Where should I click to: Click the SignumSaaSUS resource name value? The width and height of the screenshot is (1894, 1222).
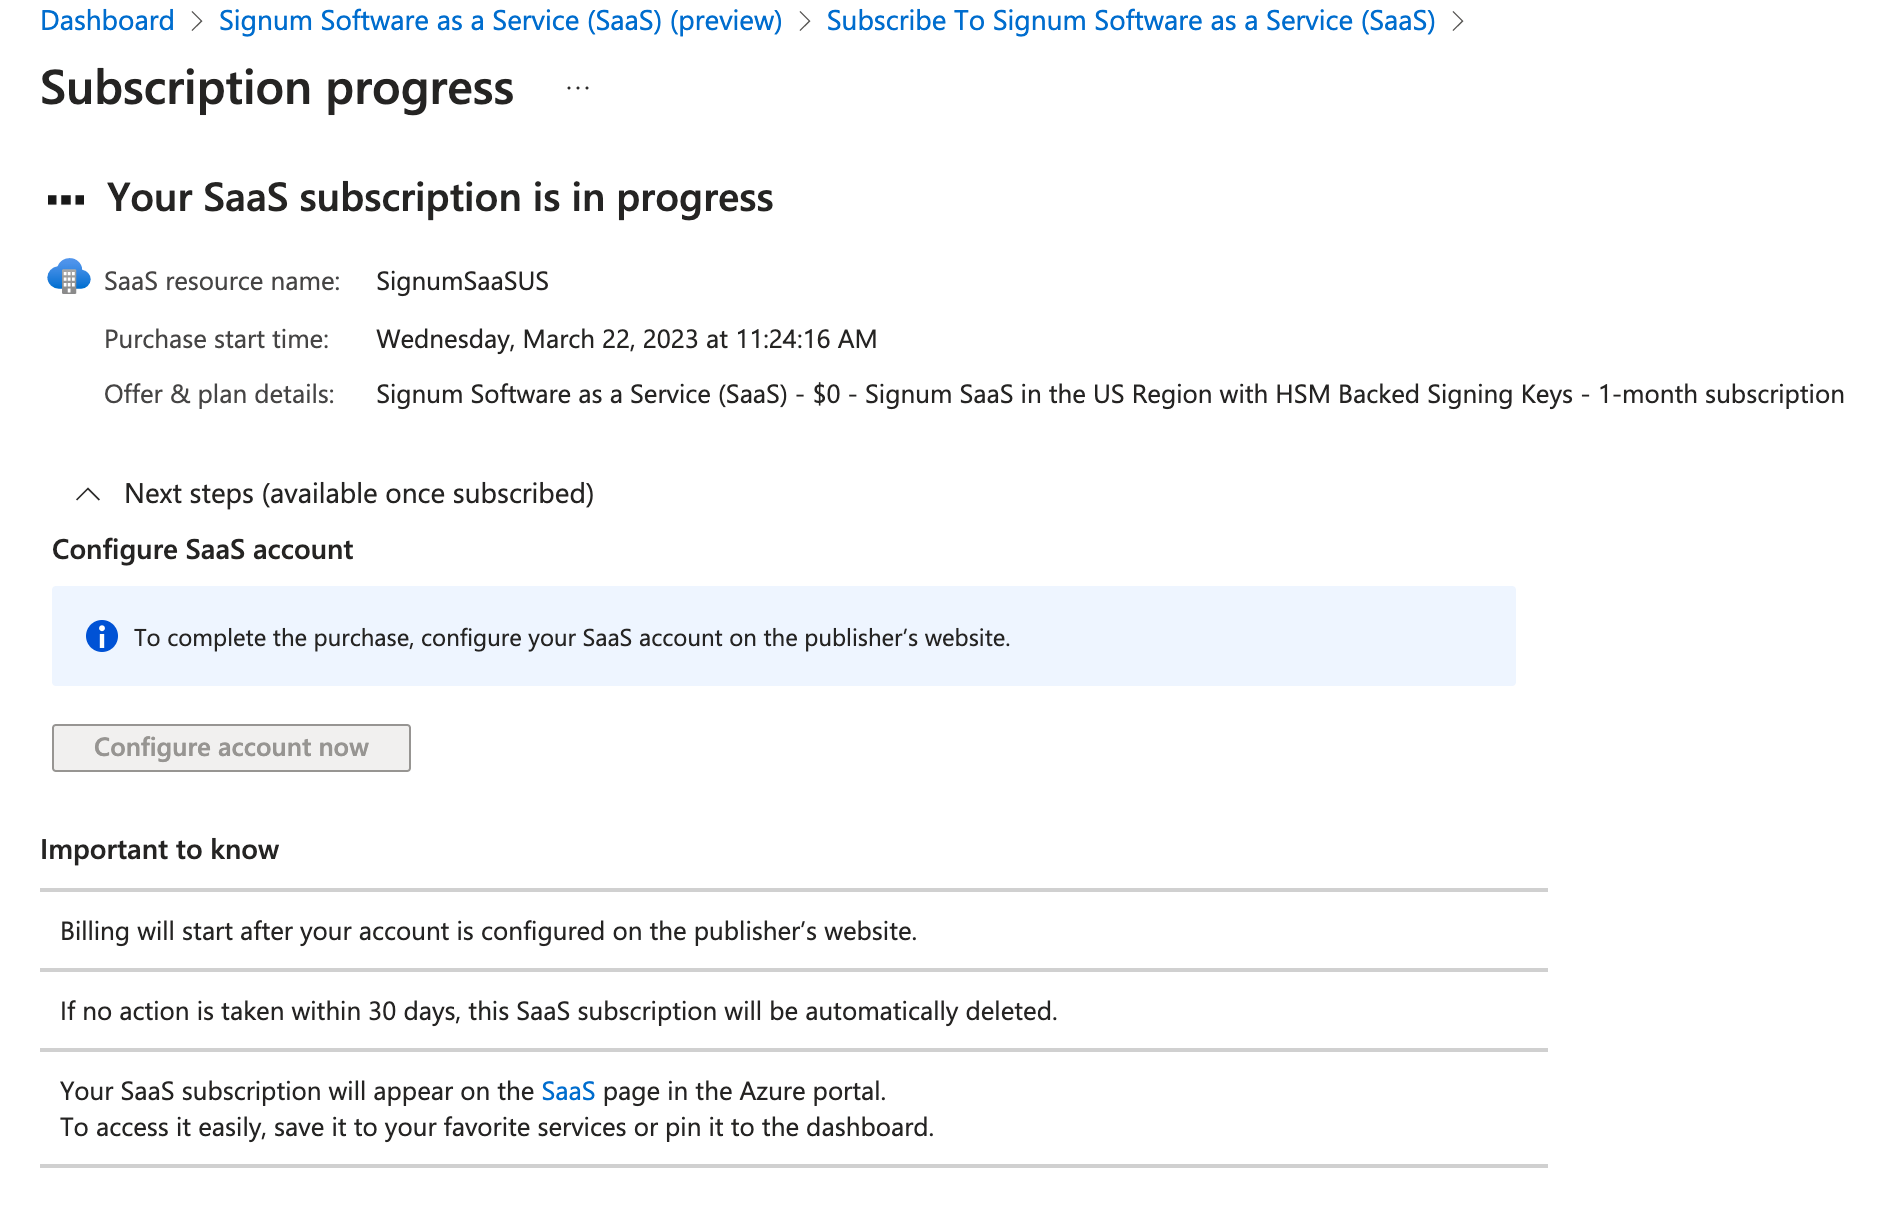click(462, 281)
